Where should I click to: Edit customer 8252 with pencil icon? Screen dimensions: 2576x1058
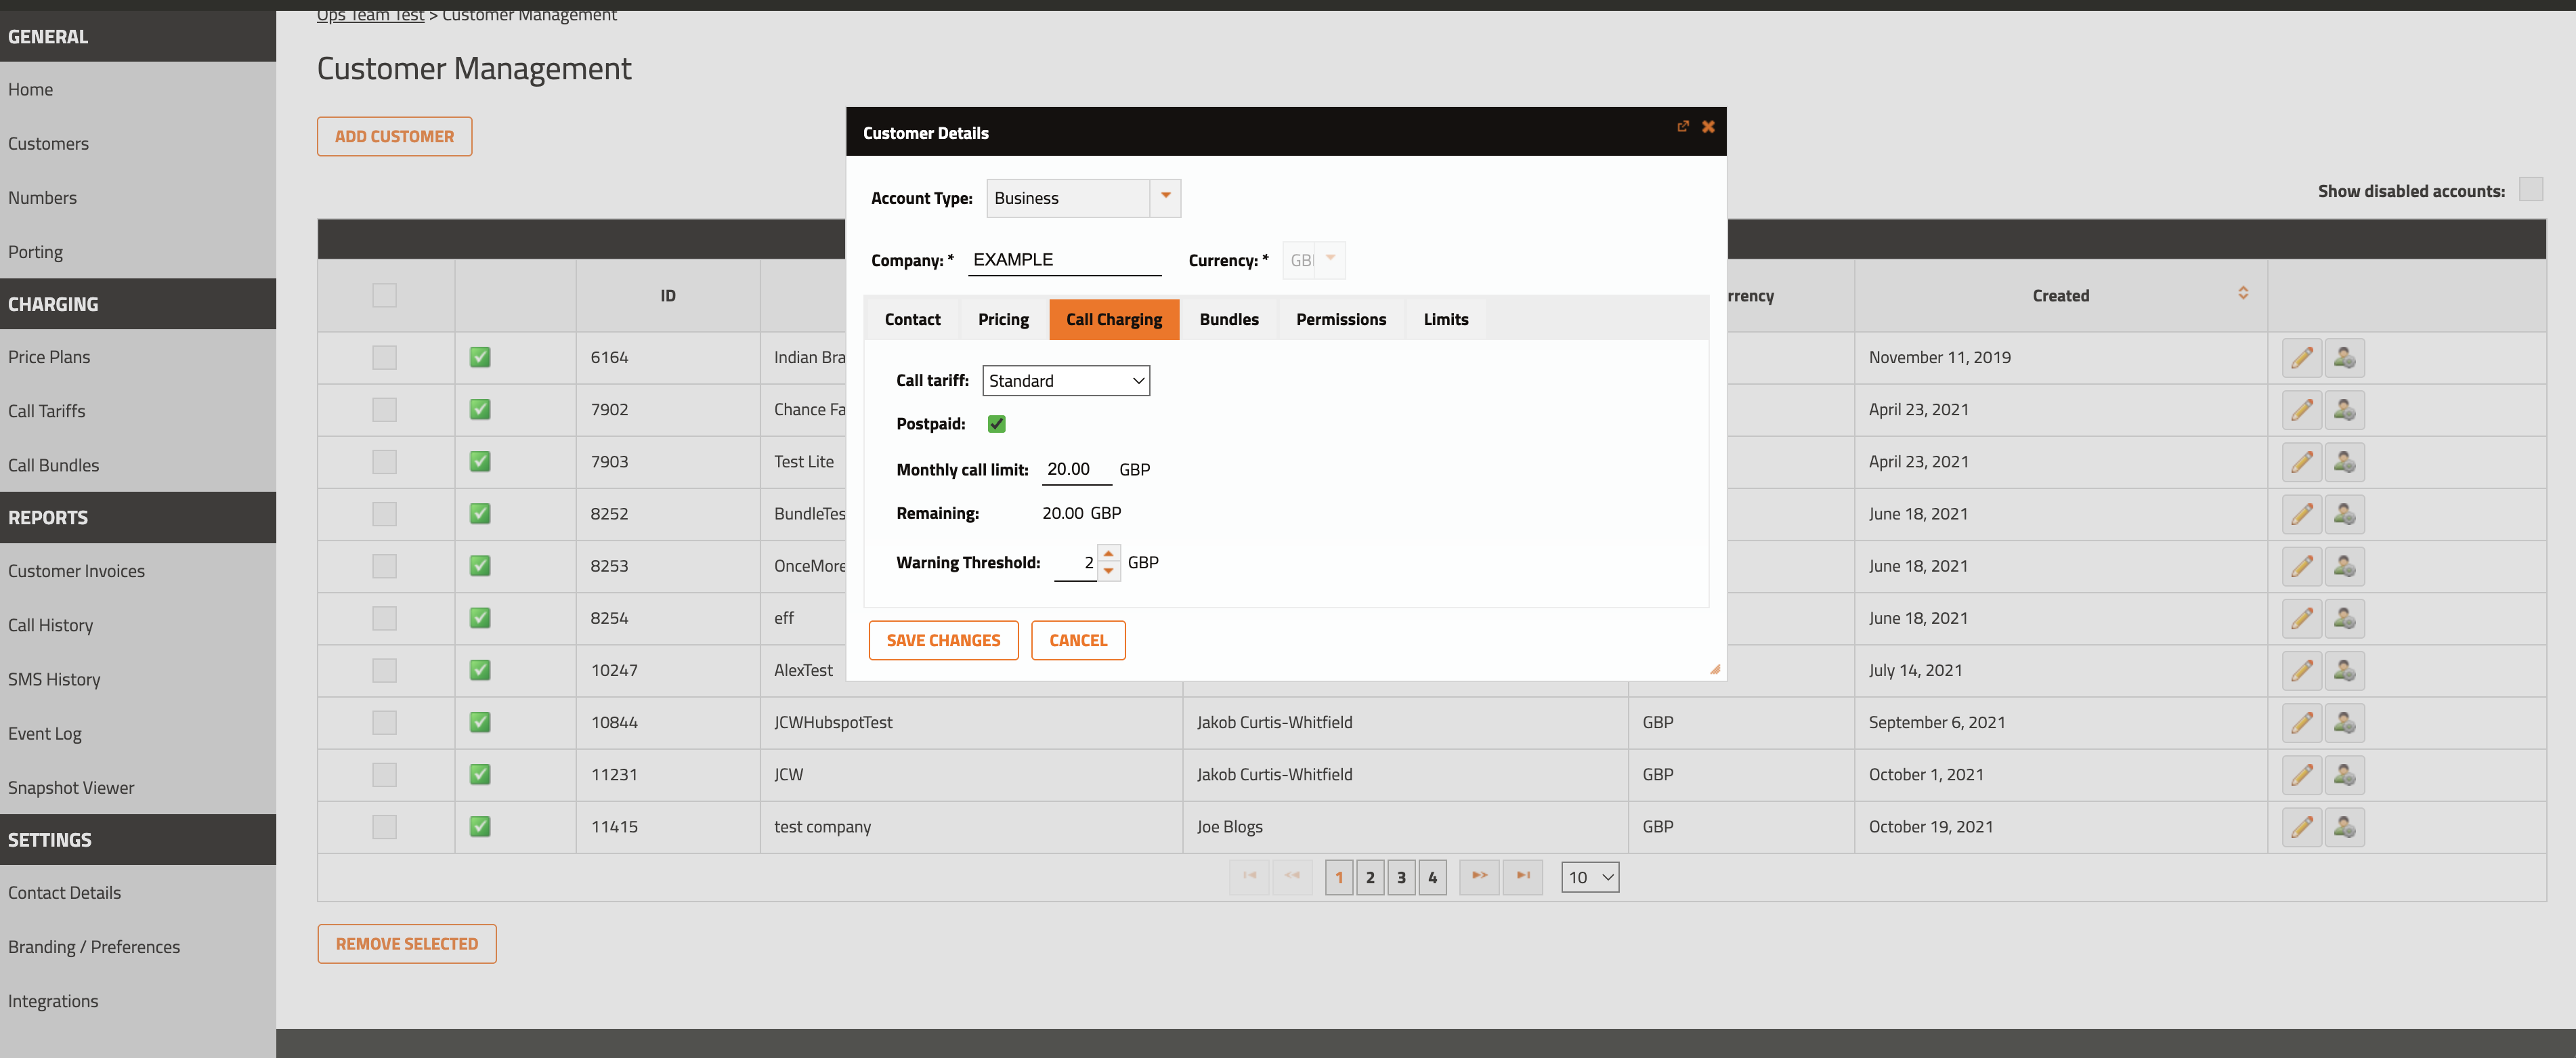pos(2302,514)
